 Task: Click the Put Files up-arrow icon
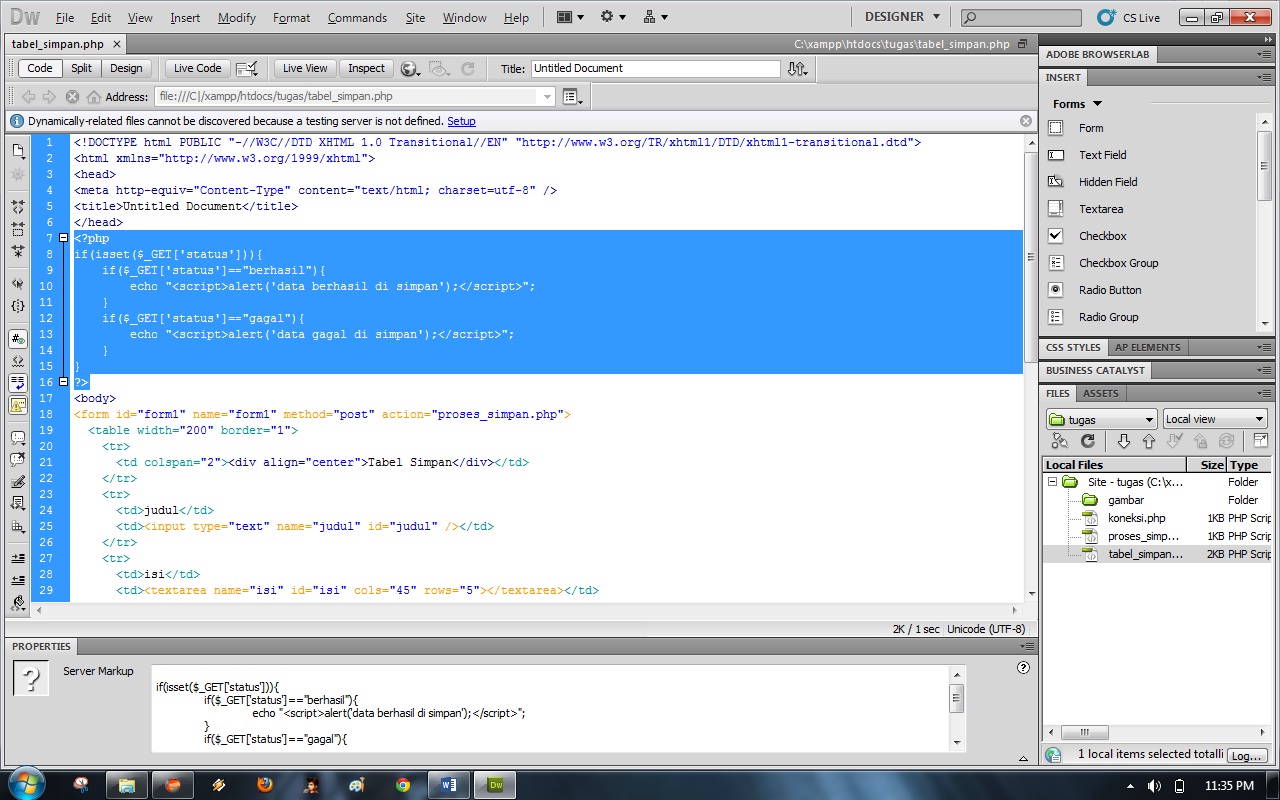click(x=1148, y=441)
